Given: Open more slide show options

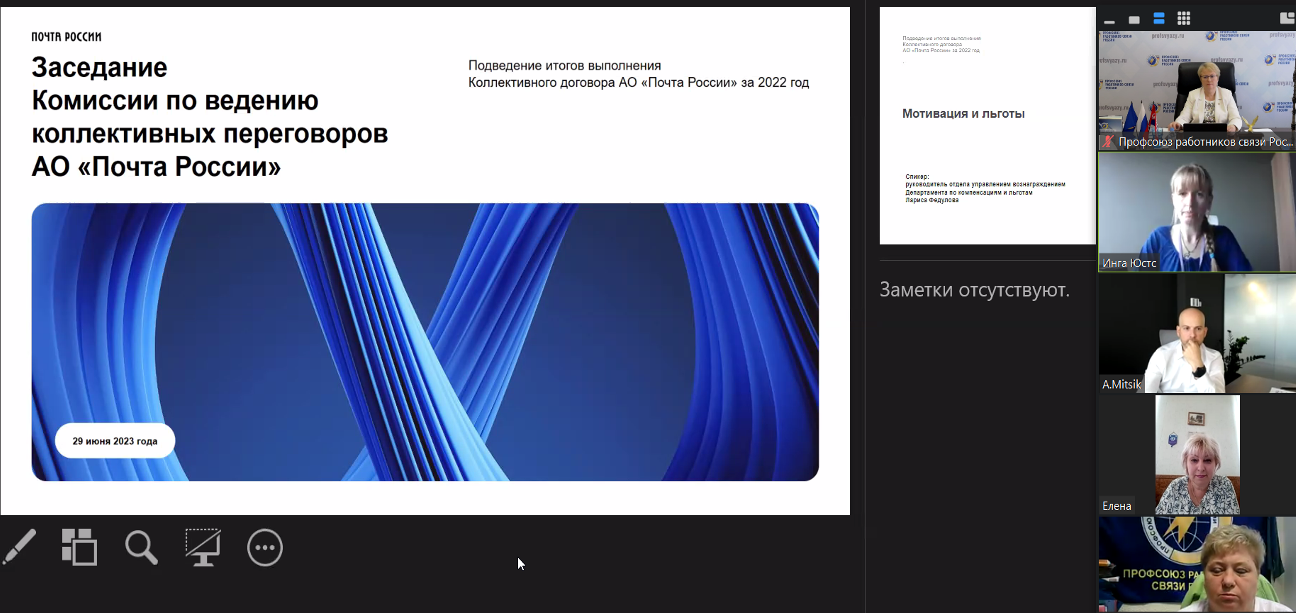Looking at the screenshot, I should (265, 547).
